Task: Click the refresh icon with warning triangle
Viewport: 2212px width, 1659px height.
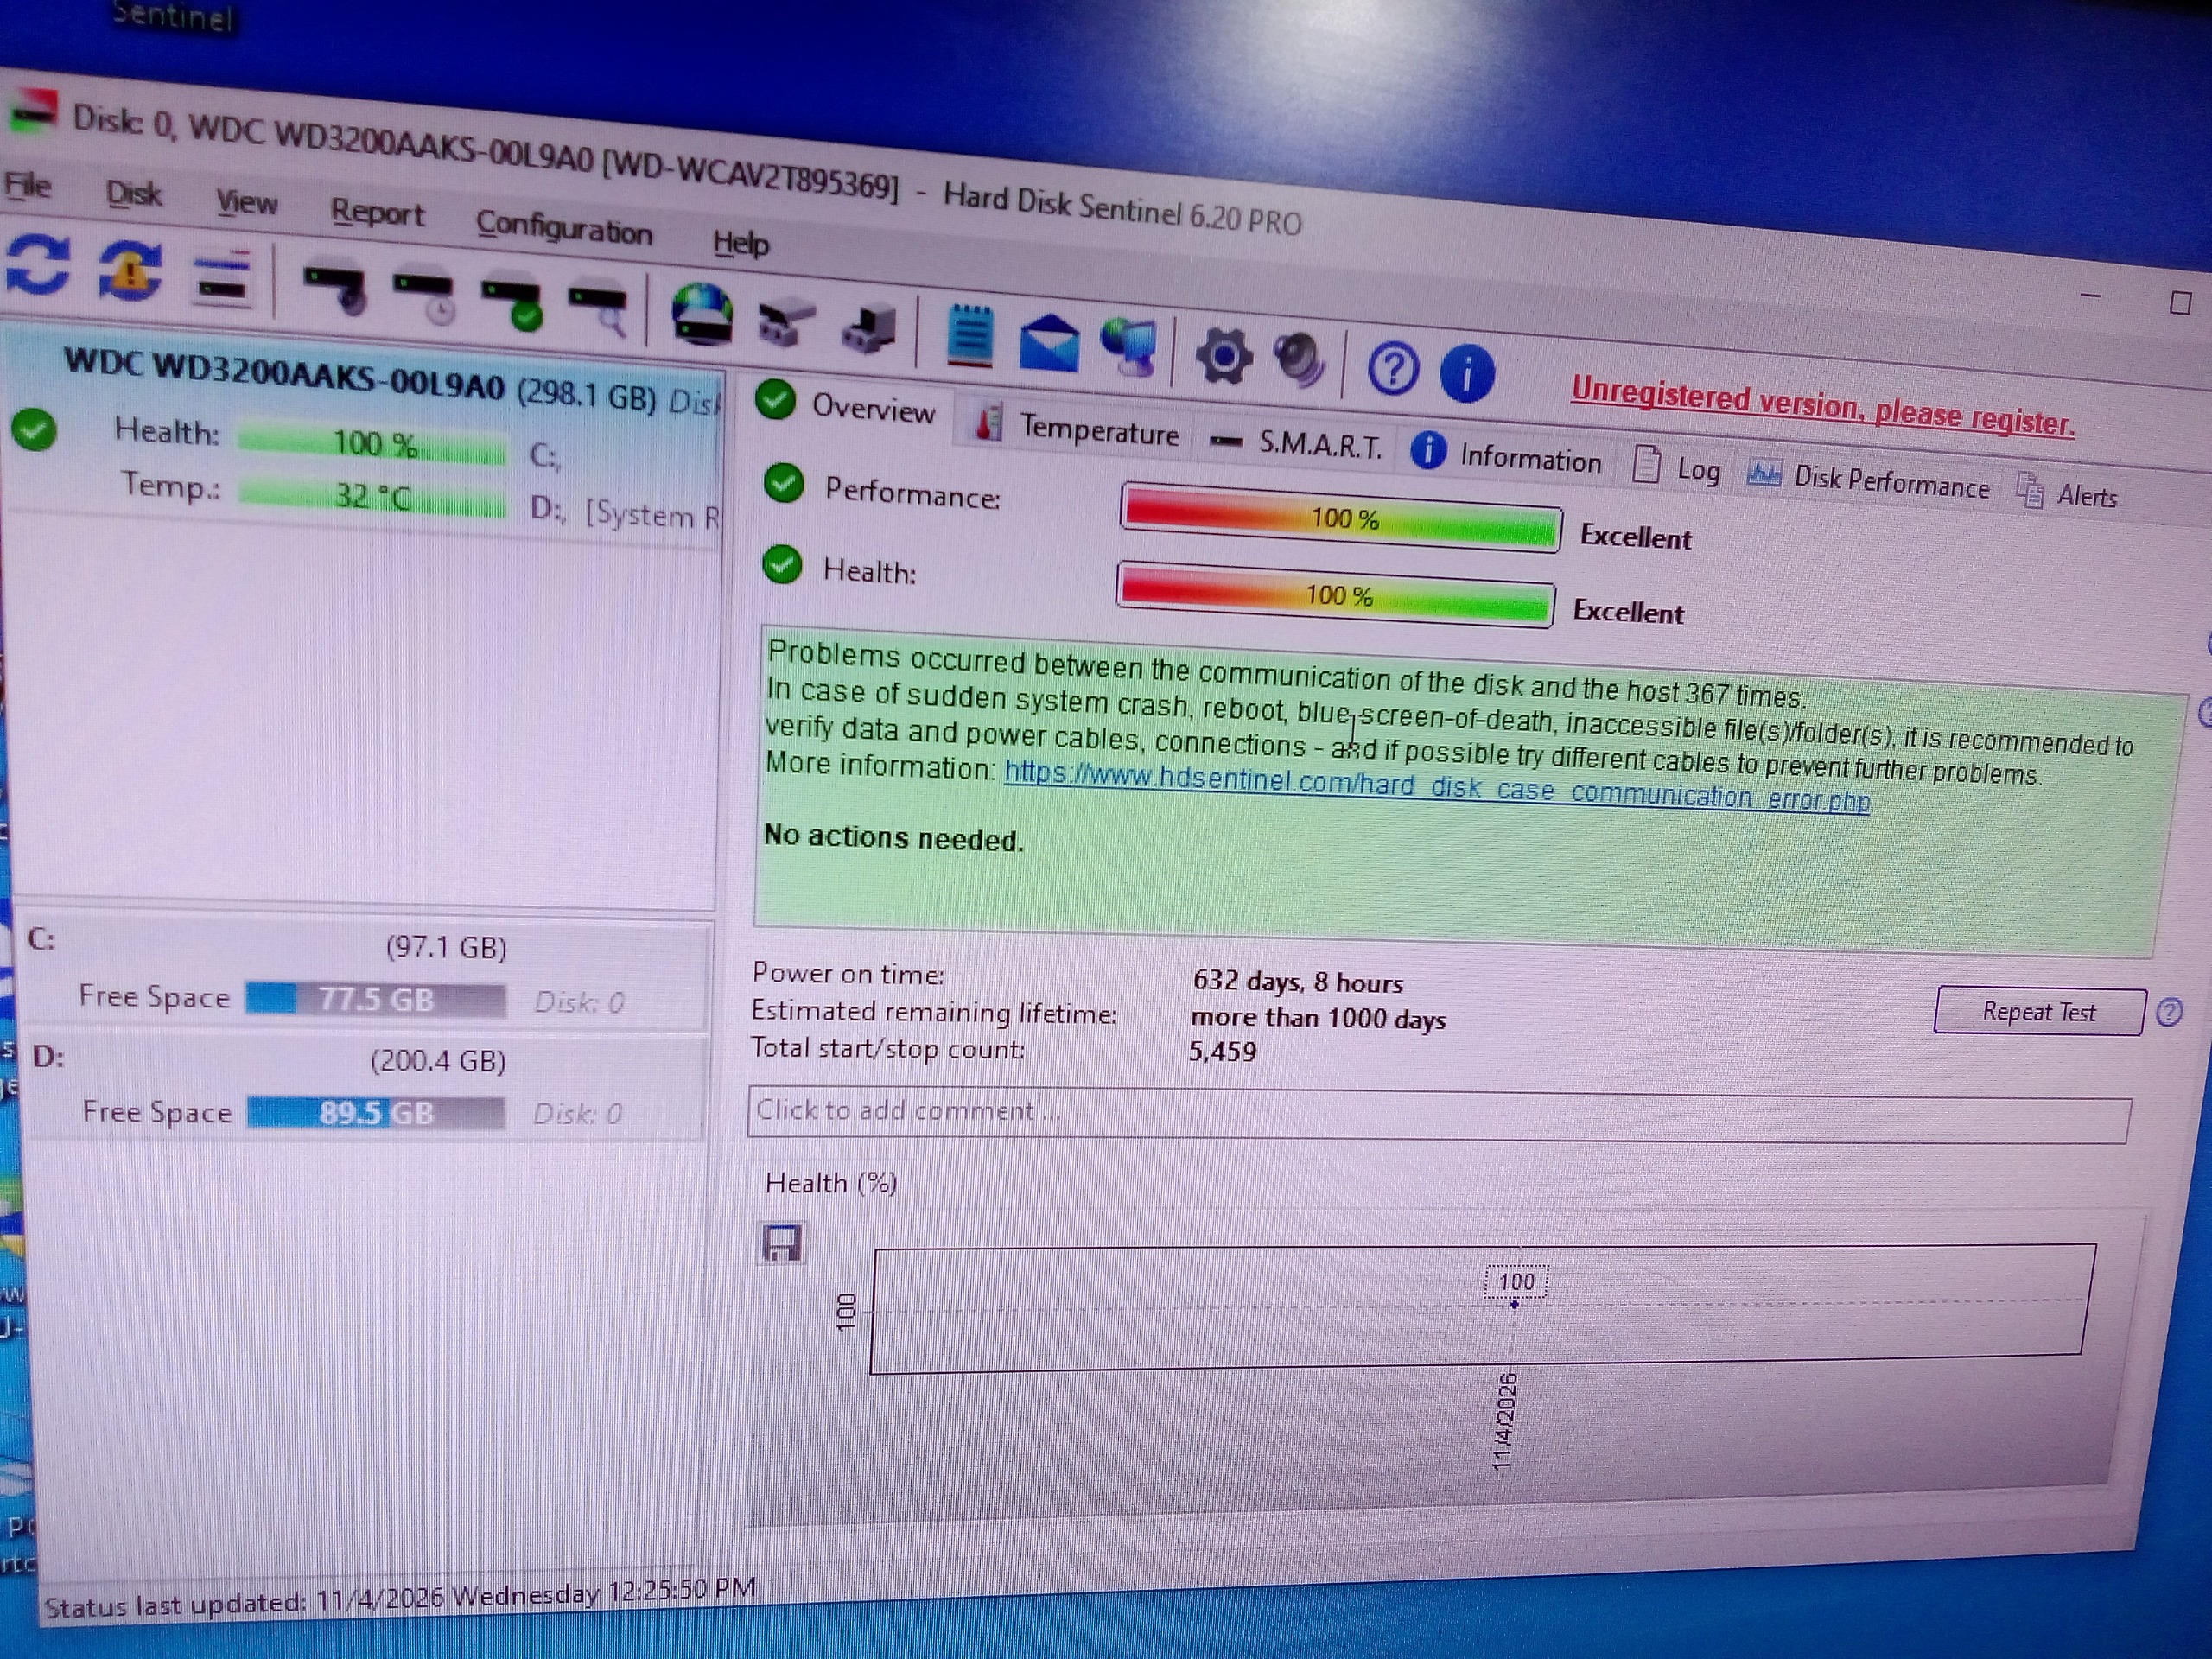Action: tap(130, 271)
